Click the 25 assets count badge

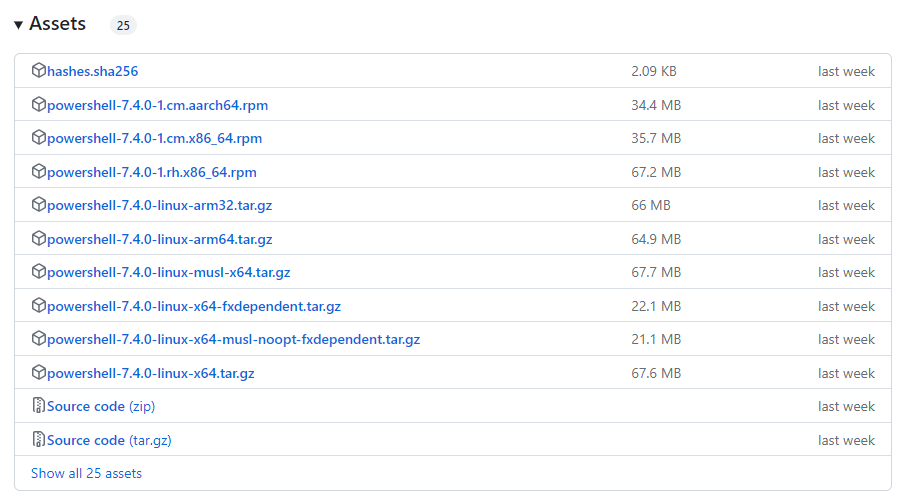point(123,25)
